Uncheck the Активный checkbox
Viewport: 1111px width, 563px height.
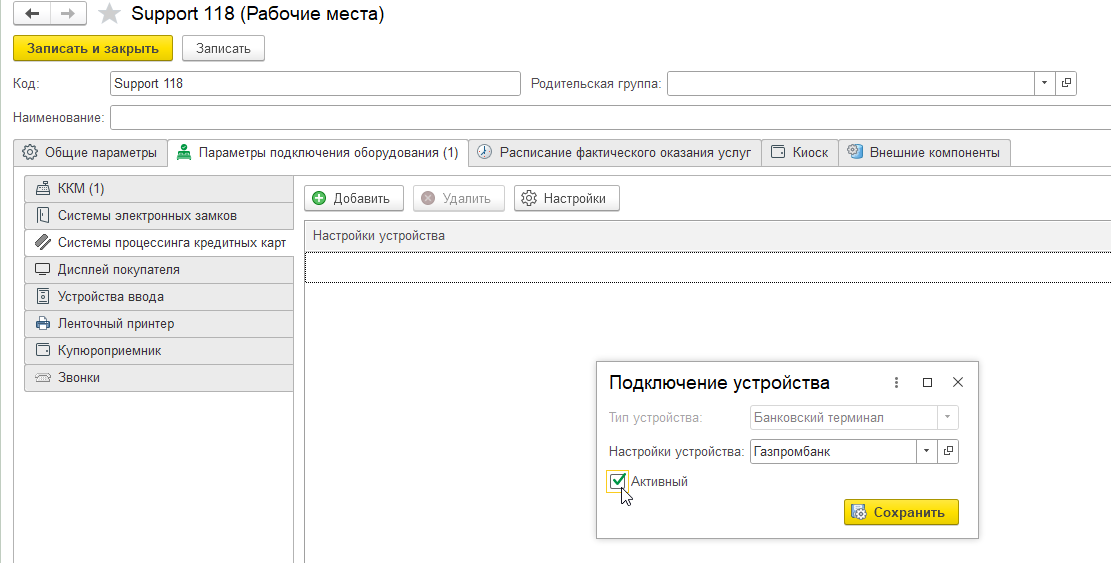[618, 482]
